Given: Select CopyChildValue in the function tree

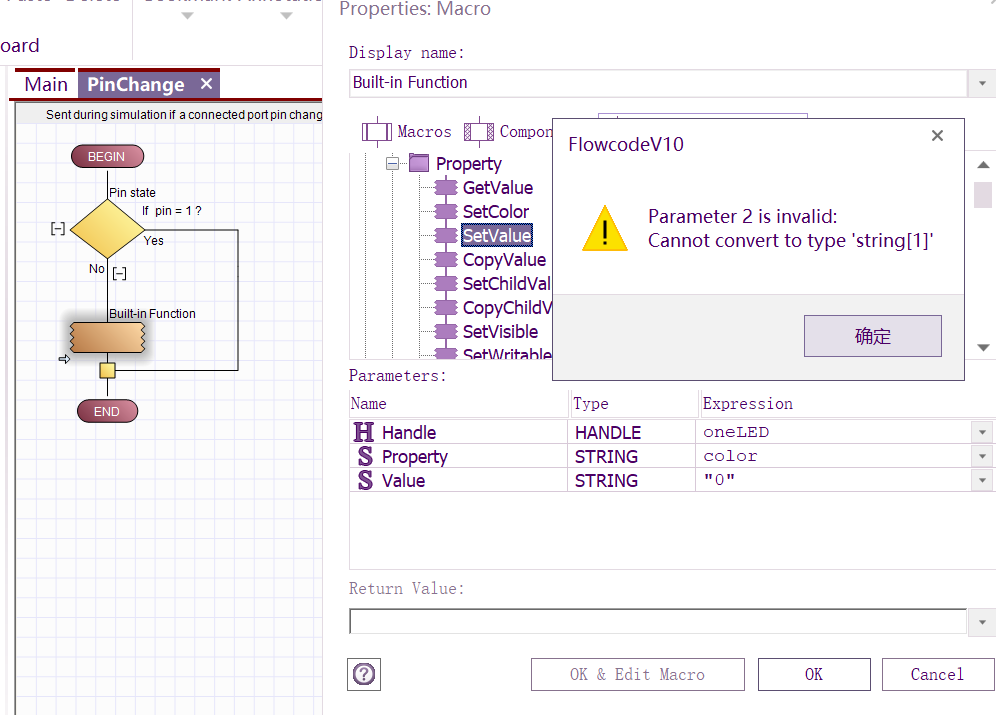Looking at the screenshot, I should tap(507, 308).
